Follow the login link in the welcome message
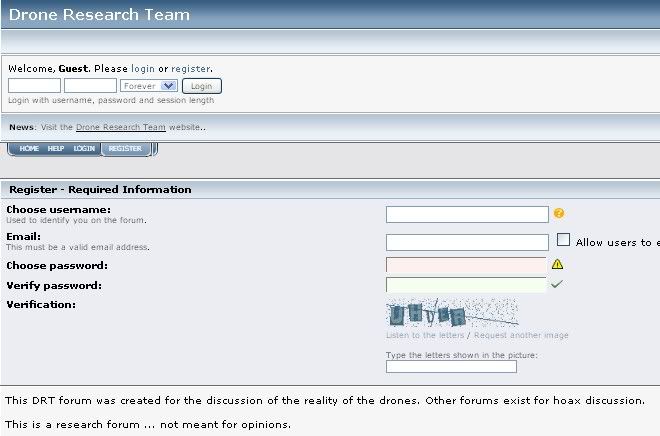Image resolution: width=660 pixels, height=436 pixels. [x=143, y=69]
